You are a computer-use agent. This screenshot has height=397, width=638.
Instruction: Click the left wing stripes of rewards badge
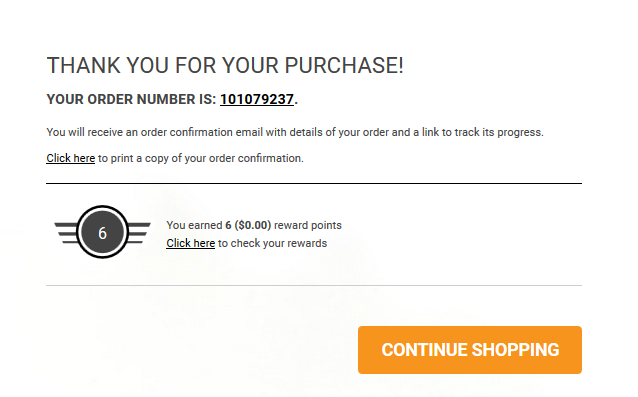coord(66,233)
